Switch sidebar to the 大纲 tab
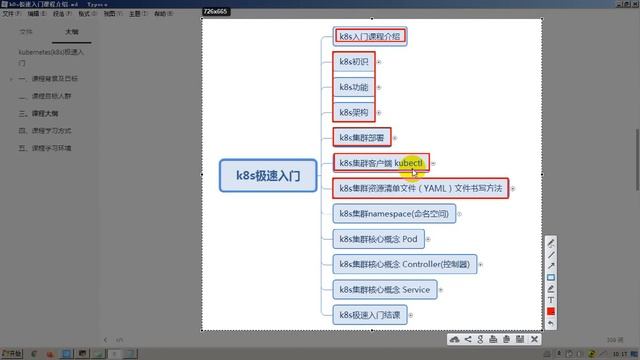Image resolution: width=640 pixels, height=360 pixels. [x=71, y=32]
